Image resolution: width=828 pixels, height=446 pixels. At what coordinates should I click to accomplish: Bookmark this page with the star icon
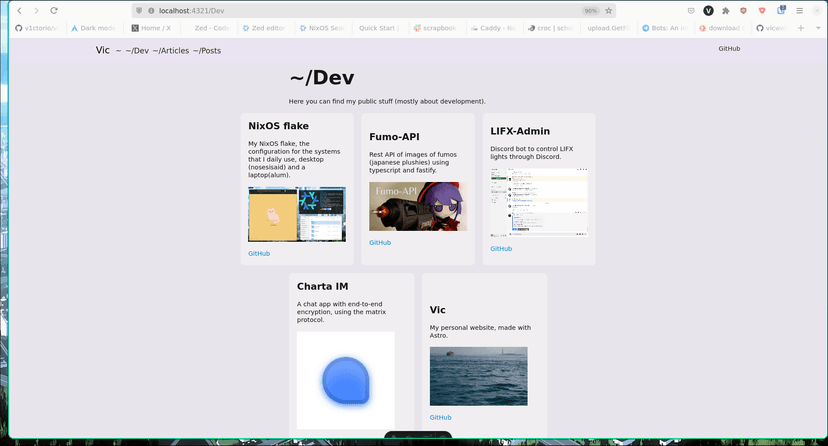pyautogui.click(x=609, y=10)
